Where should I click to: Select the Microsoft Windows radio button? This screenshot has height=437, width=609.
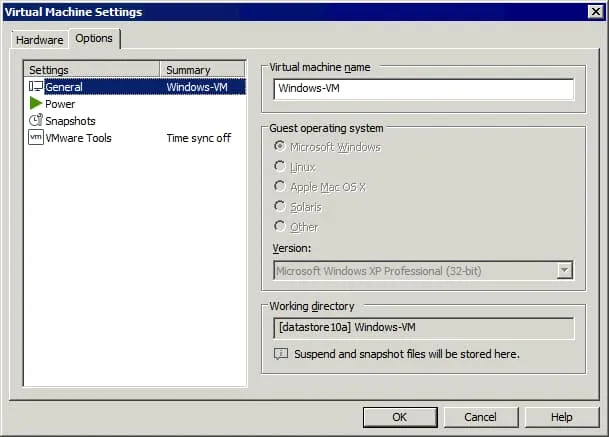click(280, 147)
